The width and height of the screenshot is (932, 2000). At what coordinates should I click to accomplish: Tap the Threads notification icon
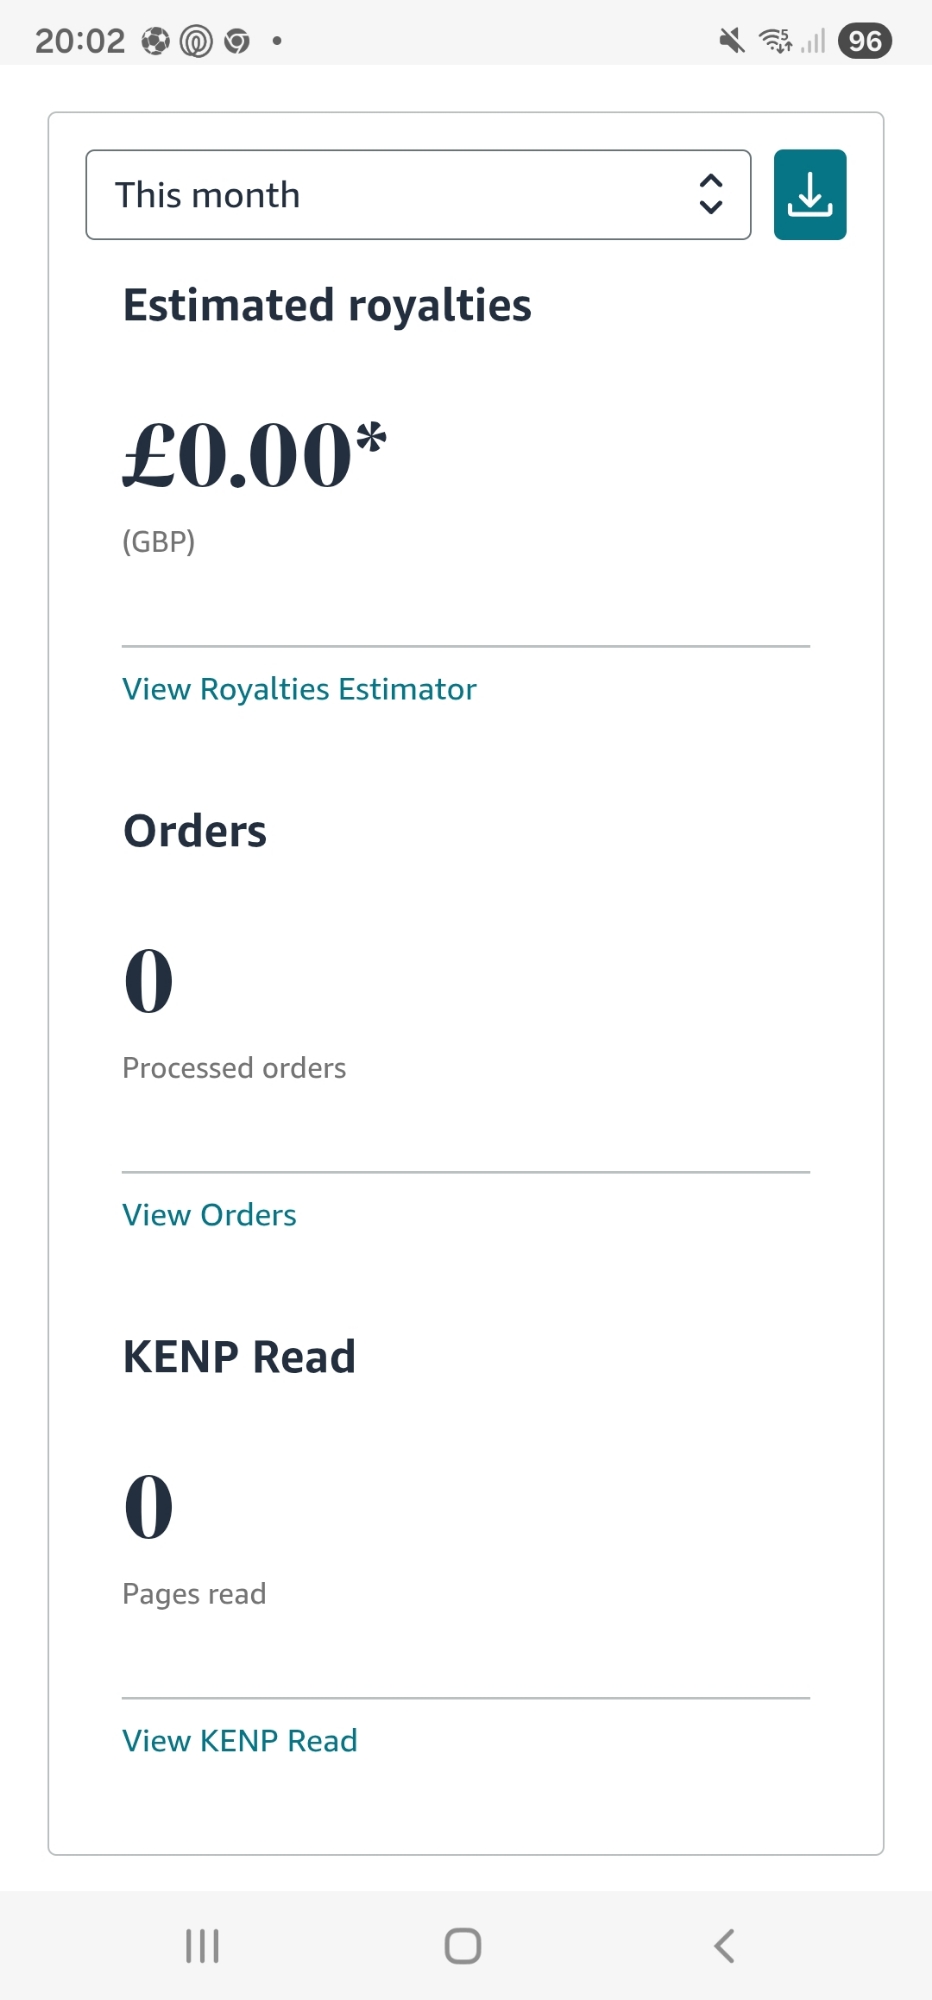[x=196, y=41]
